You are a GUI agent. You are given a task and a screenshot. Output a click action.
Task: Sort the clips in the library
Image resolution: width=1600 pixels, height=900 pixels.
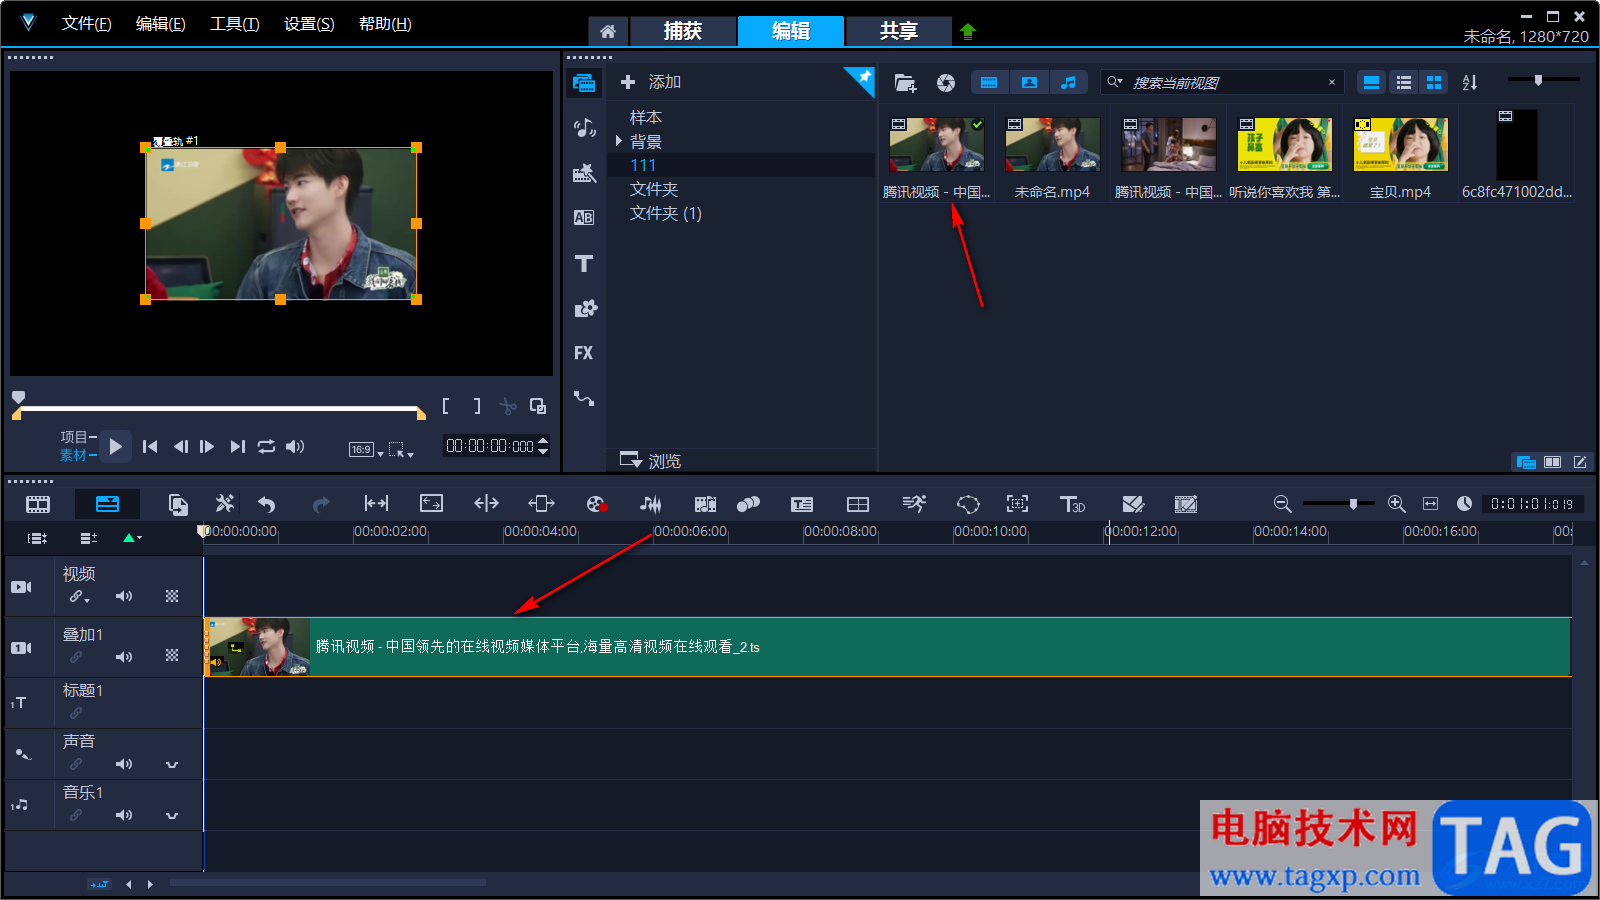(1470, 83)
